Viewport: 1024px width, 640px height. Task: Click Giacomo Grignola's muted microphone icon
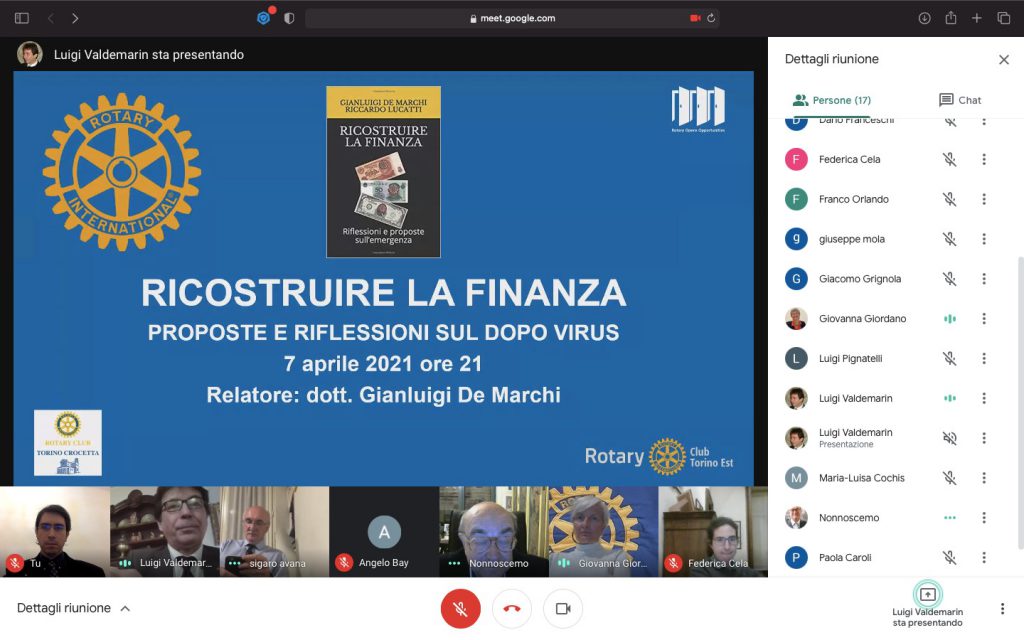[x=950, y=279]
